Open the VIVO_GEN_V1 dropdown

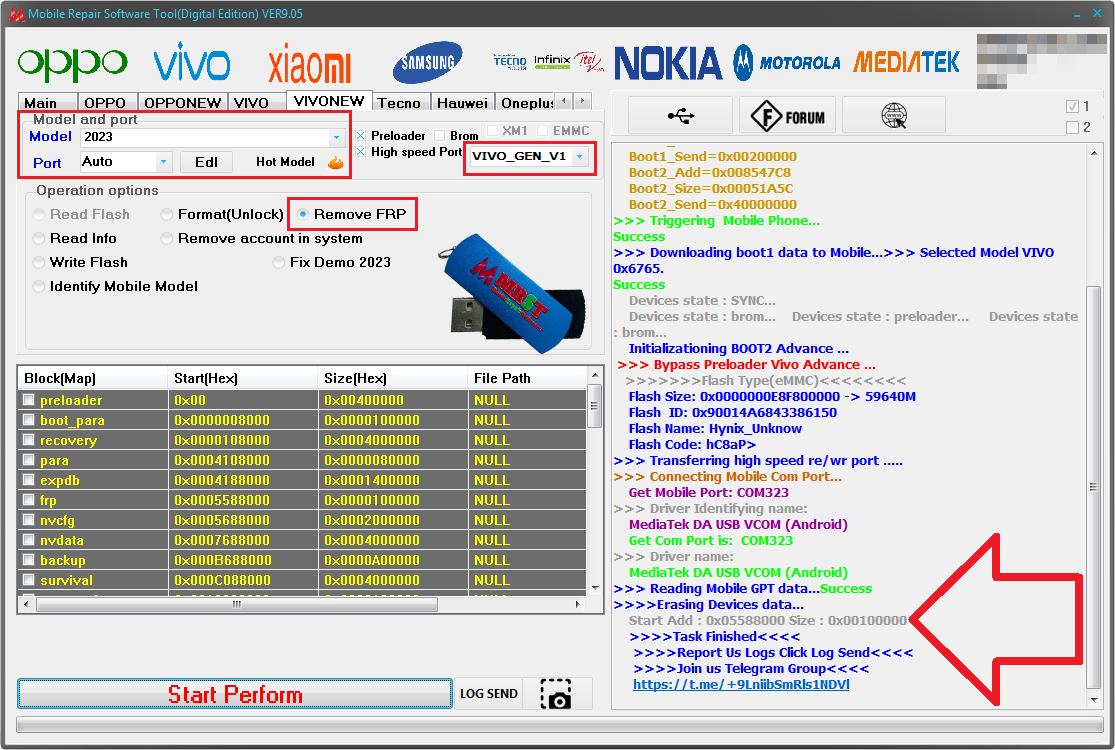580,156
